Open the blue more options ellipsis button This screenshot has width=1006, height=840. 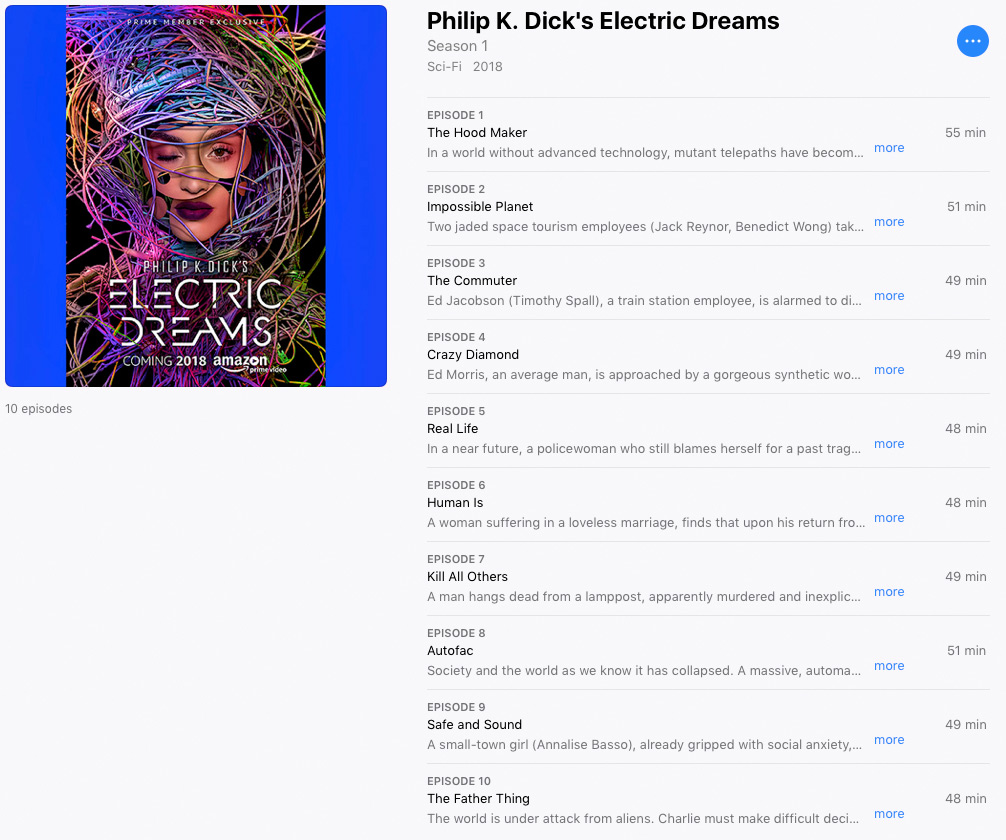pos(972,41)
